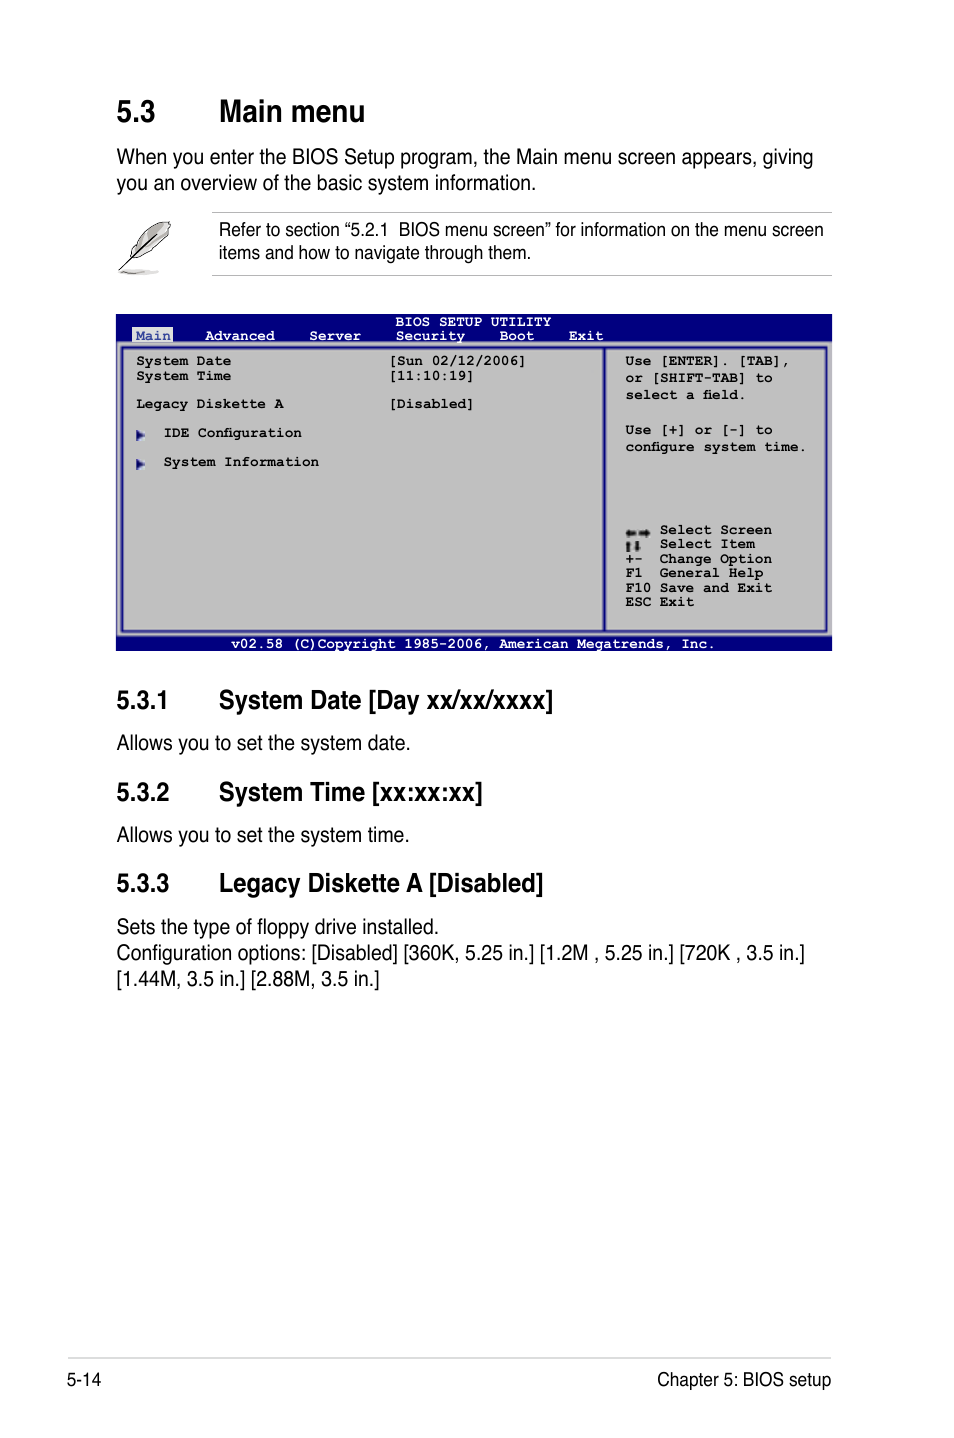Select the System Date item

tap(184, 361)
